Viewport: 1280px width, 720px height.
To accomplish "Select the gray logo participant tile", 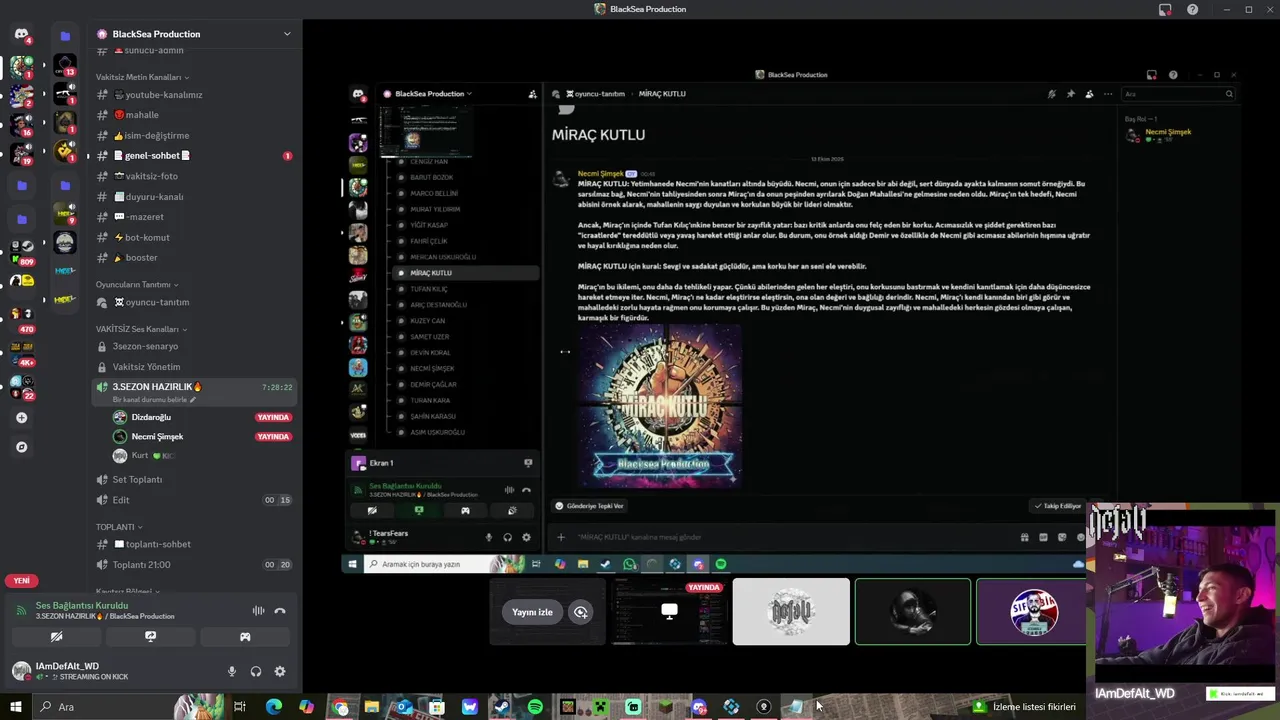I will pos(791,612).
